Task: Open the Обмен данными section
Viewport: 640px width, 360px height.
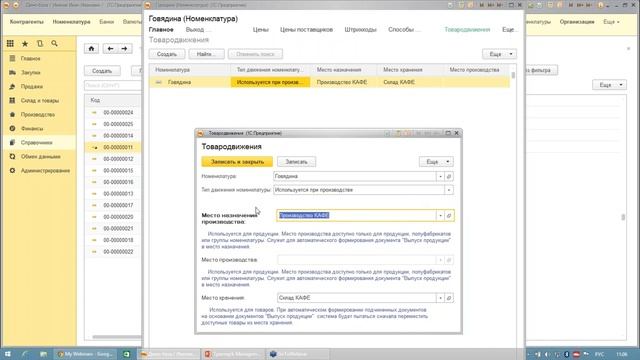Action: coord(40,156)
